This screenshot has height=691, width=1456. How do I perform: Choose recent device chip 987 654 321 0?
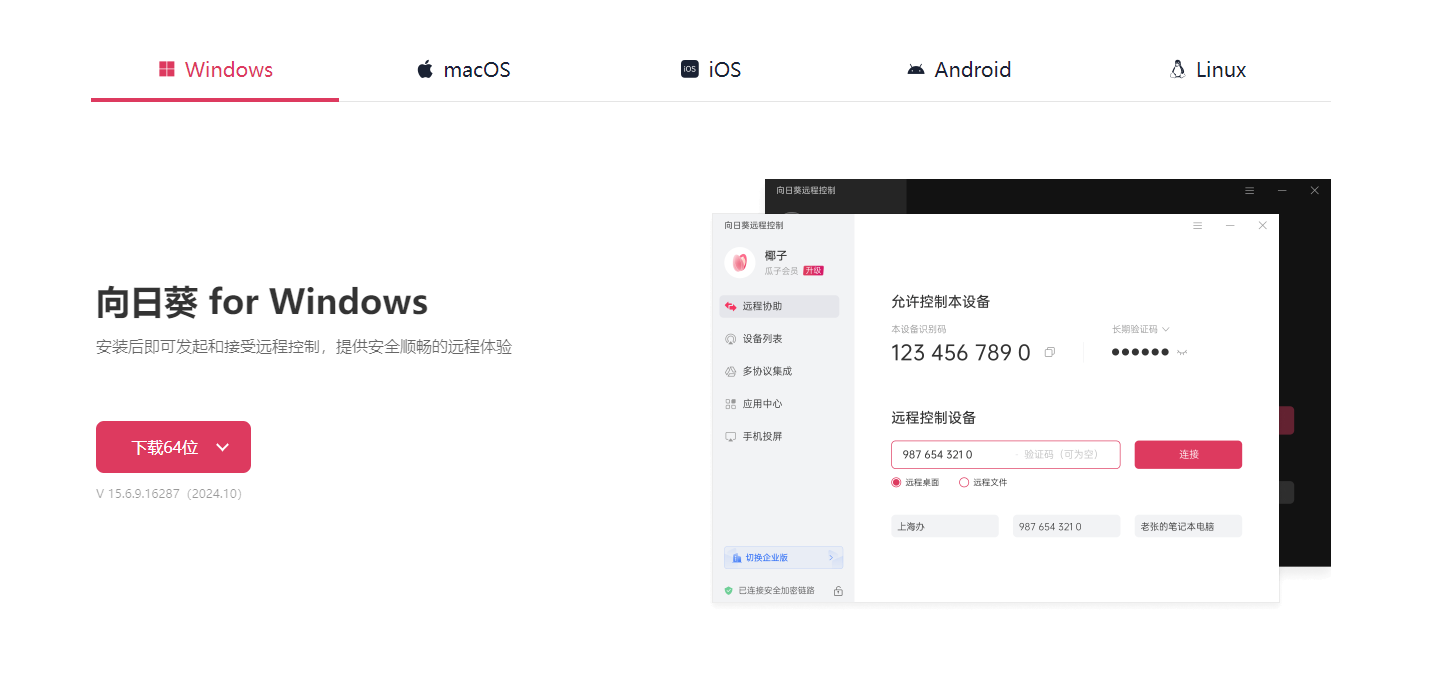(1066, 526)
